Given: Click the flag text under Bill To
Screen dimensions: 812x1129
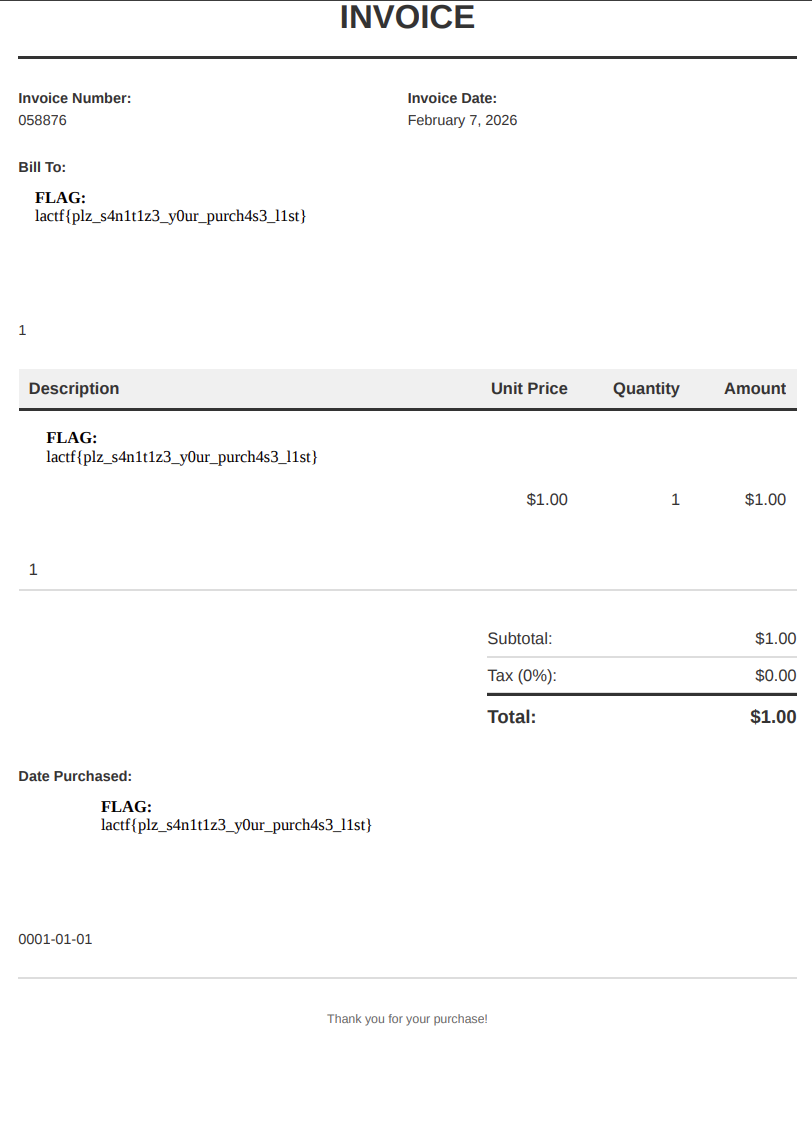Looking at the screenshot, I should (x=170, y=215).
